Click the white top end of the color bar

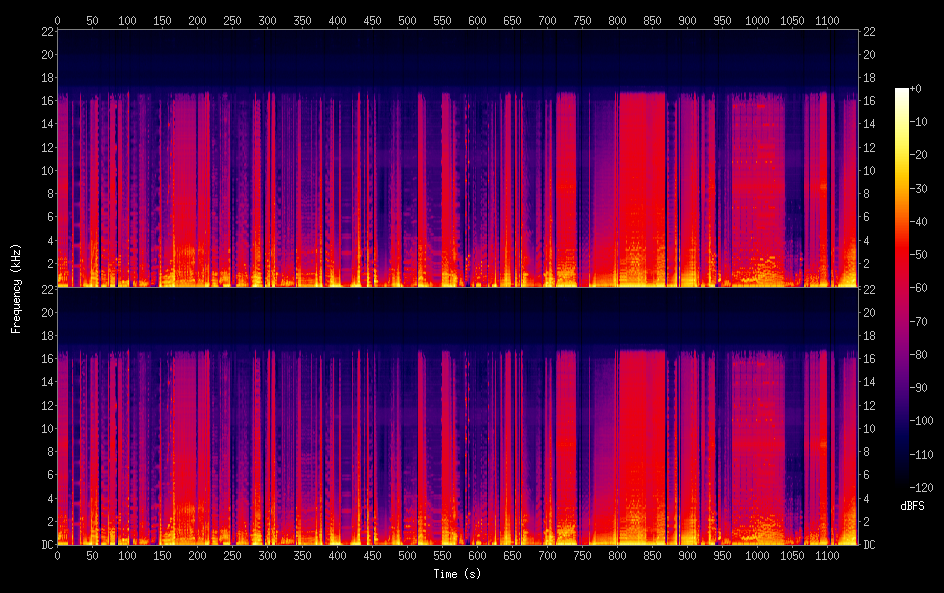[901, 92]
